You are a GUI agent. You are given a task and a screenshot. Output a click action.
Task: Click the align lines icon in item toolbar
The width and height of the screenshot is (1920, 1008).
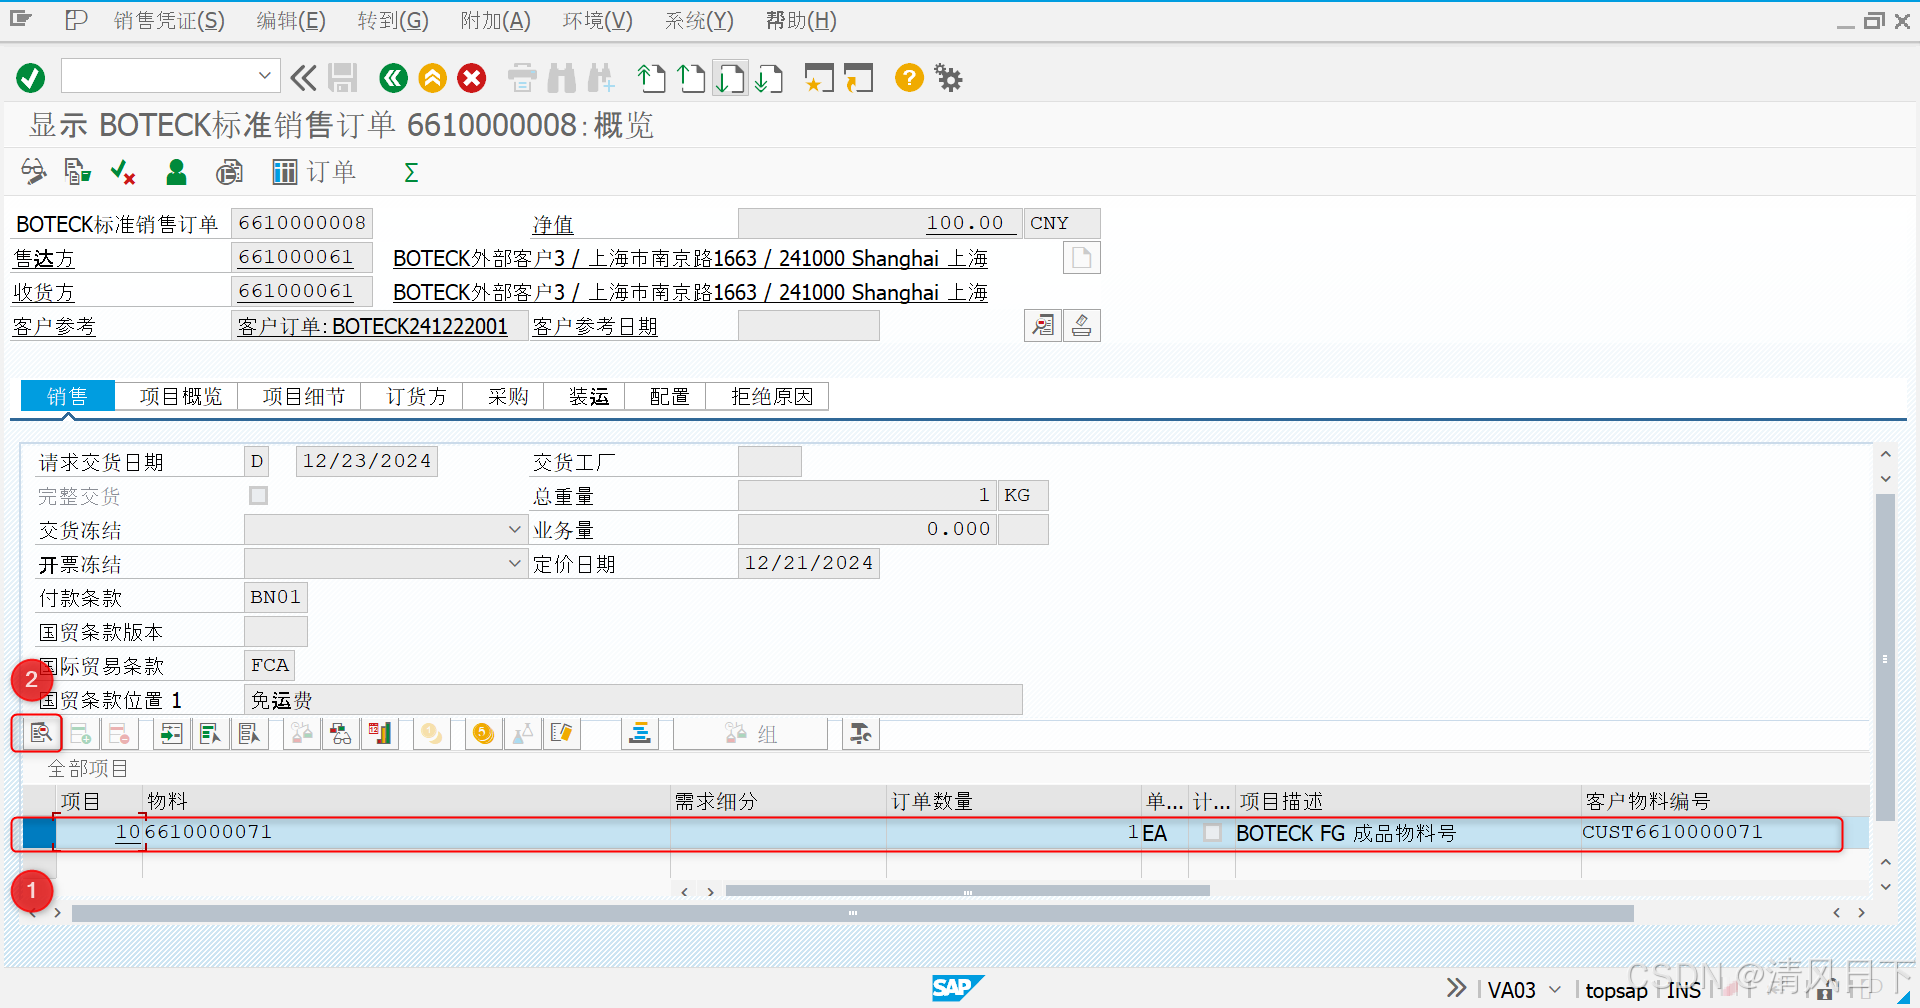(640, 734)
